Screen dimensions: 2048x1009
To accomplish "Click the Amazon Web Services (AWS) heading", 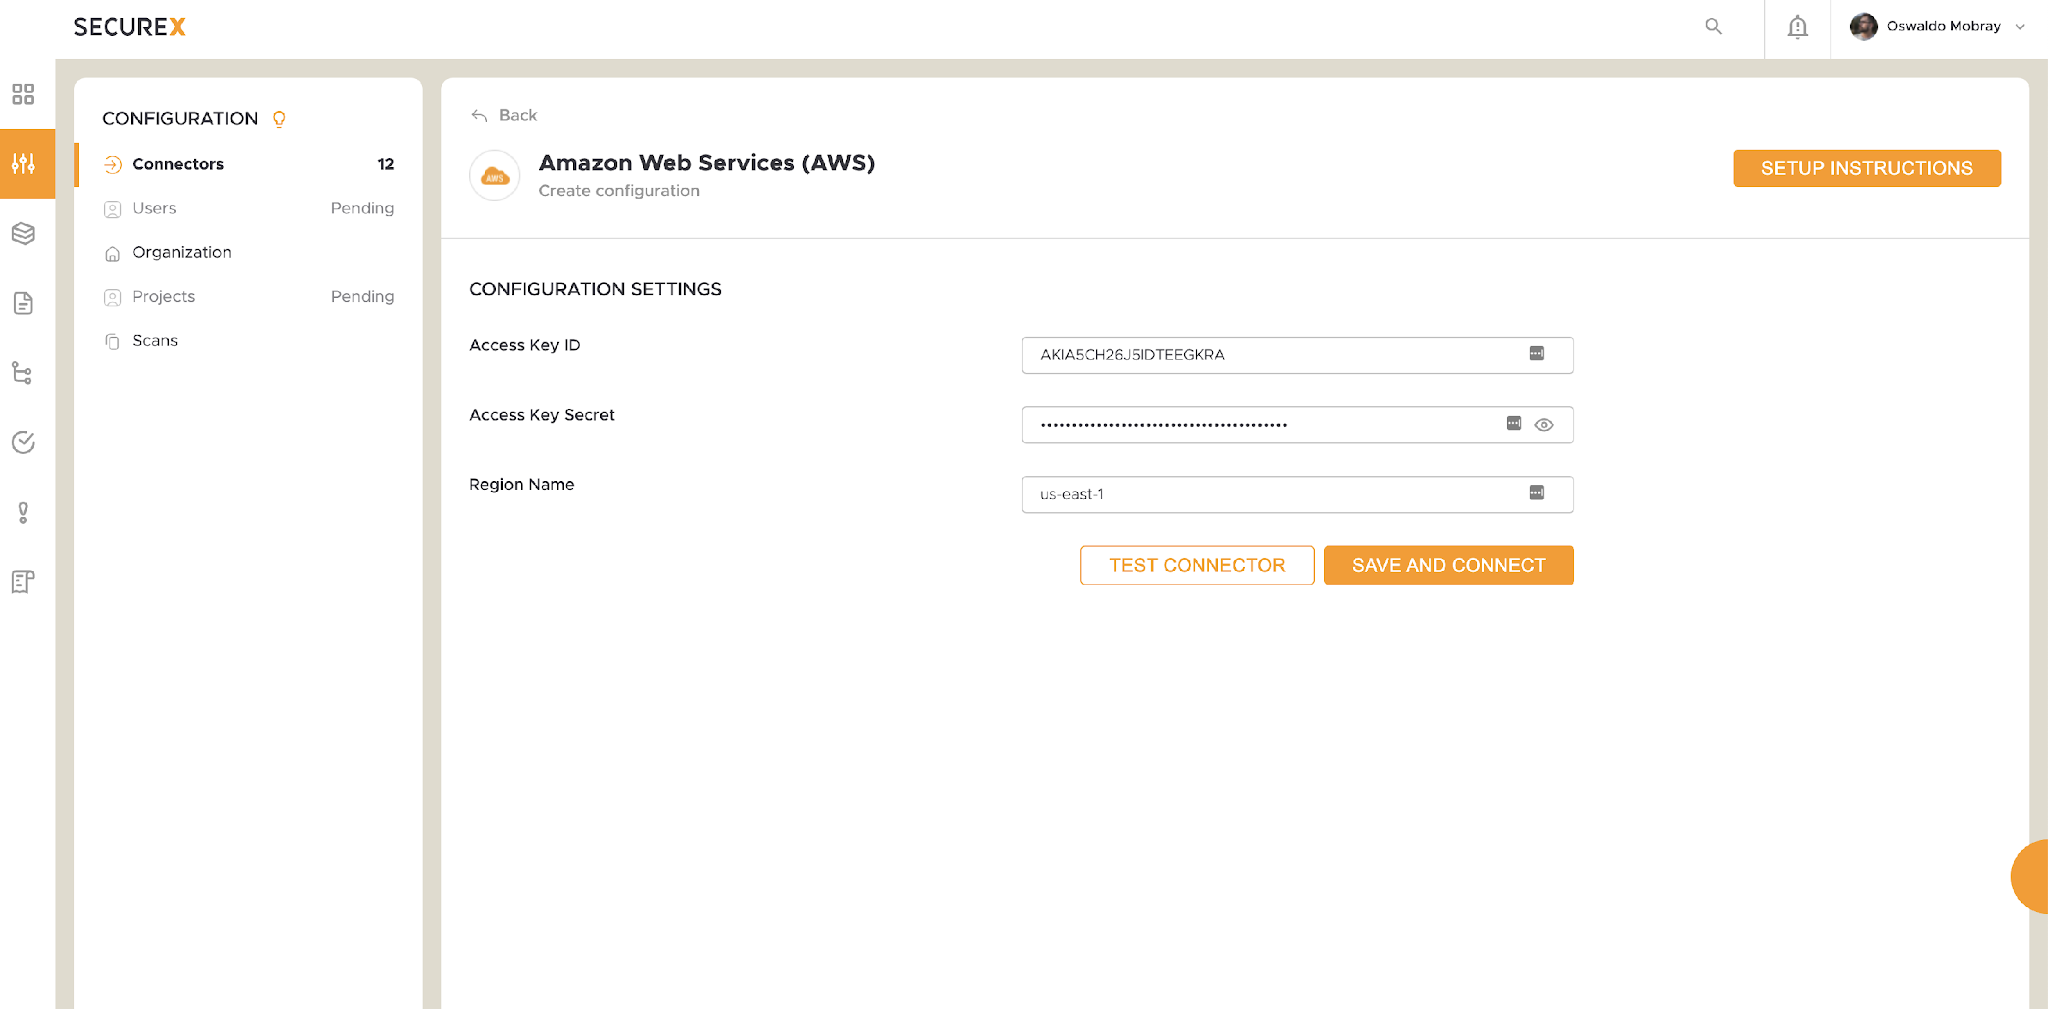I will 707,162.
